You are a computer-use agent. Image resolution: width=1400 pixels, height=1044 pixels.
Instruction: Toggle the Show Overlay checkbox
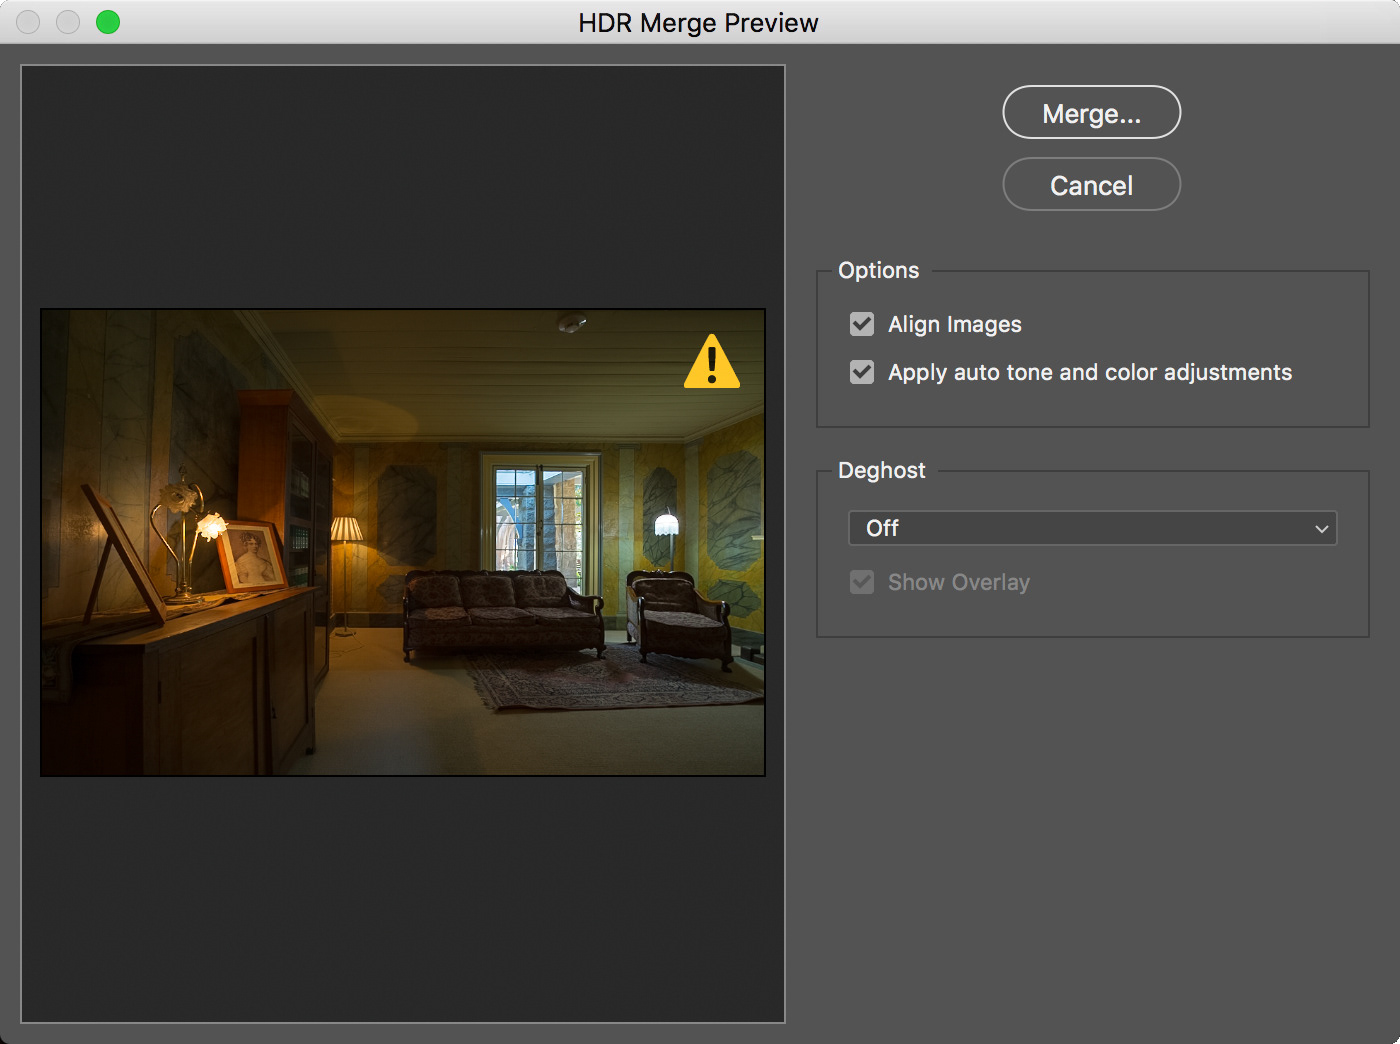point(862,582)
